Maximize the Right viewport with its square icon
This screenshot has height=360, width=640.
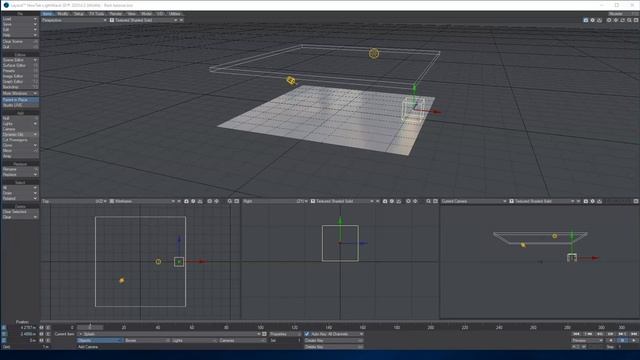[435, 201]
